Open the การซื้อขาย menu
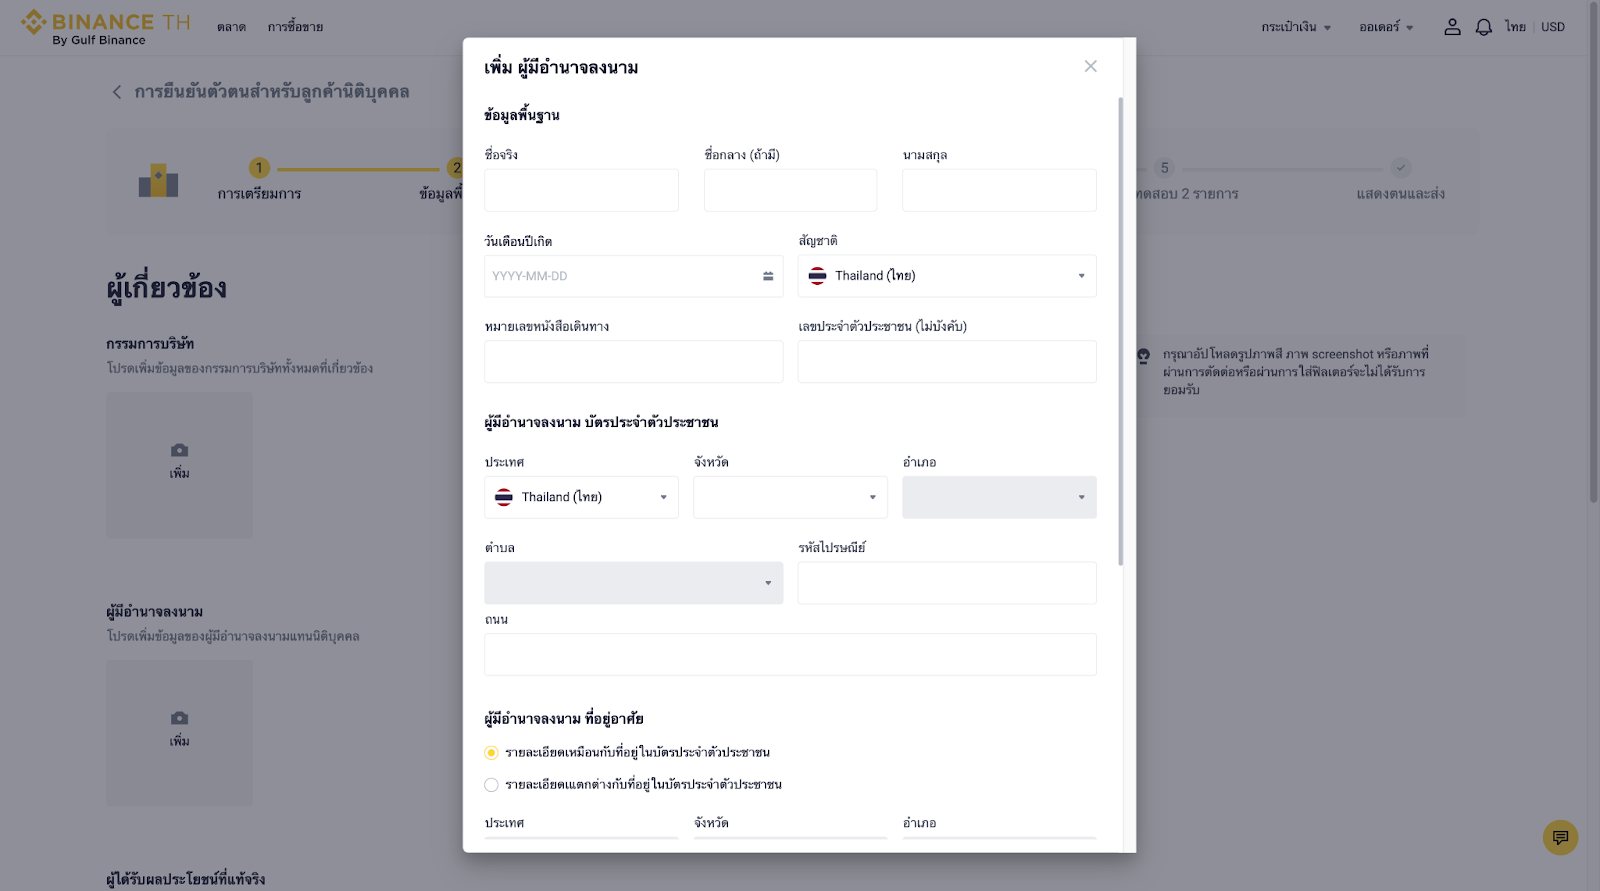This screenshot has width=1600, height=891. click(295, 27)
